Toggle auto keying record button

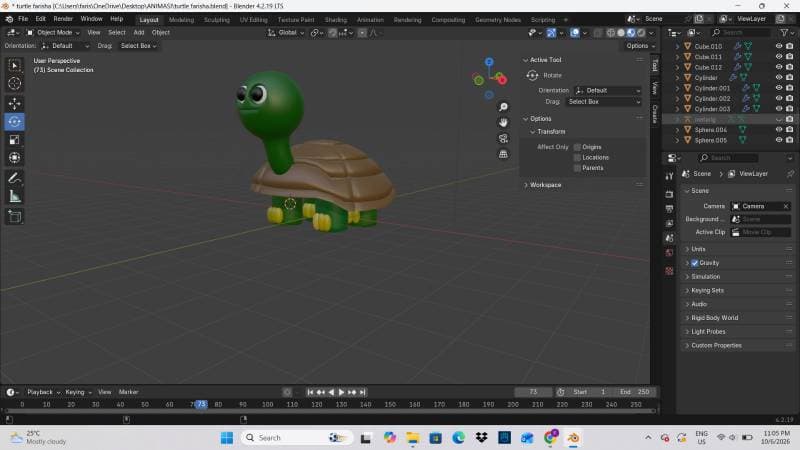coord(287,392)
